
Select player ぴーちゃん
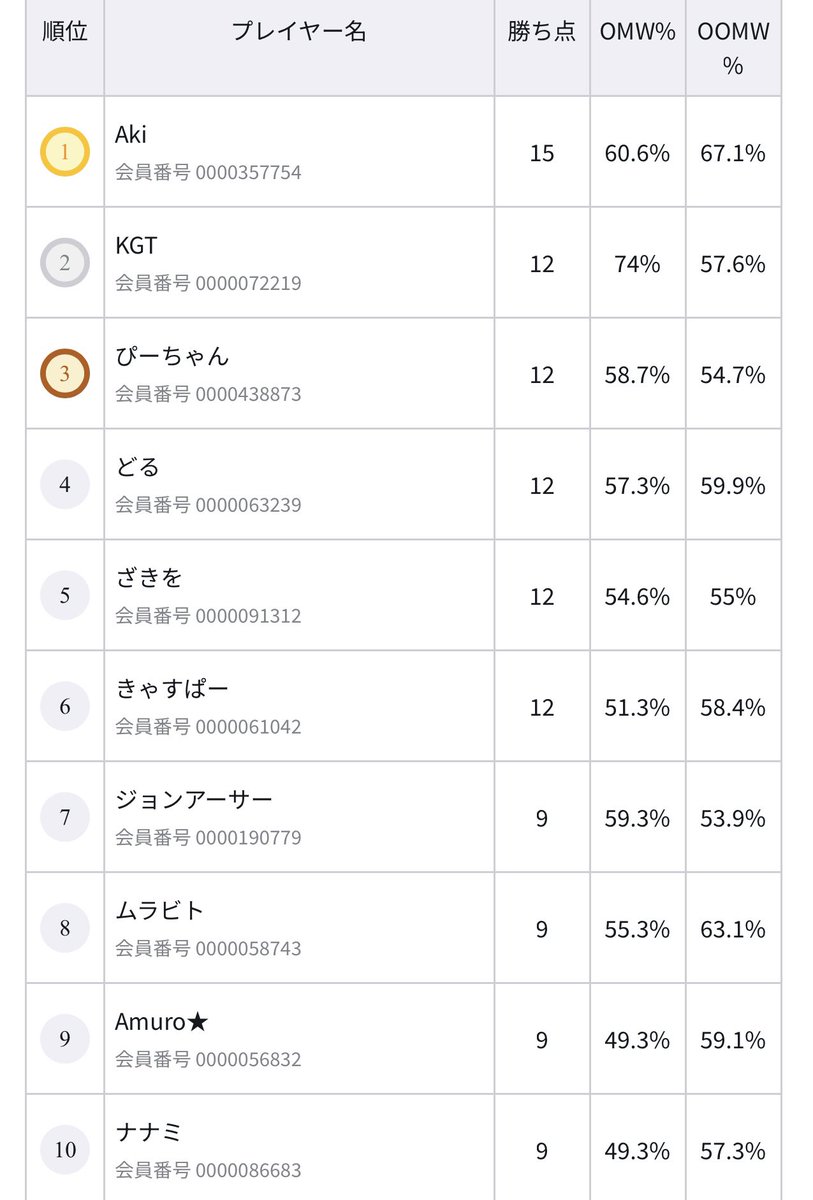(172, 357)
